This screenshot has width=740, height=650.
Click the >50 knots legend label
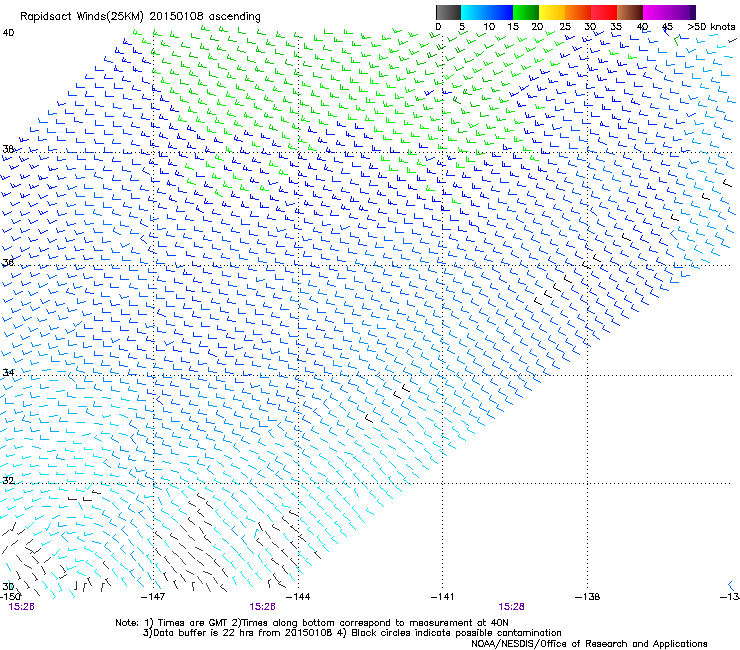tap(711, 27)
